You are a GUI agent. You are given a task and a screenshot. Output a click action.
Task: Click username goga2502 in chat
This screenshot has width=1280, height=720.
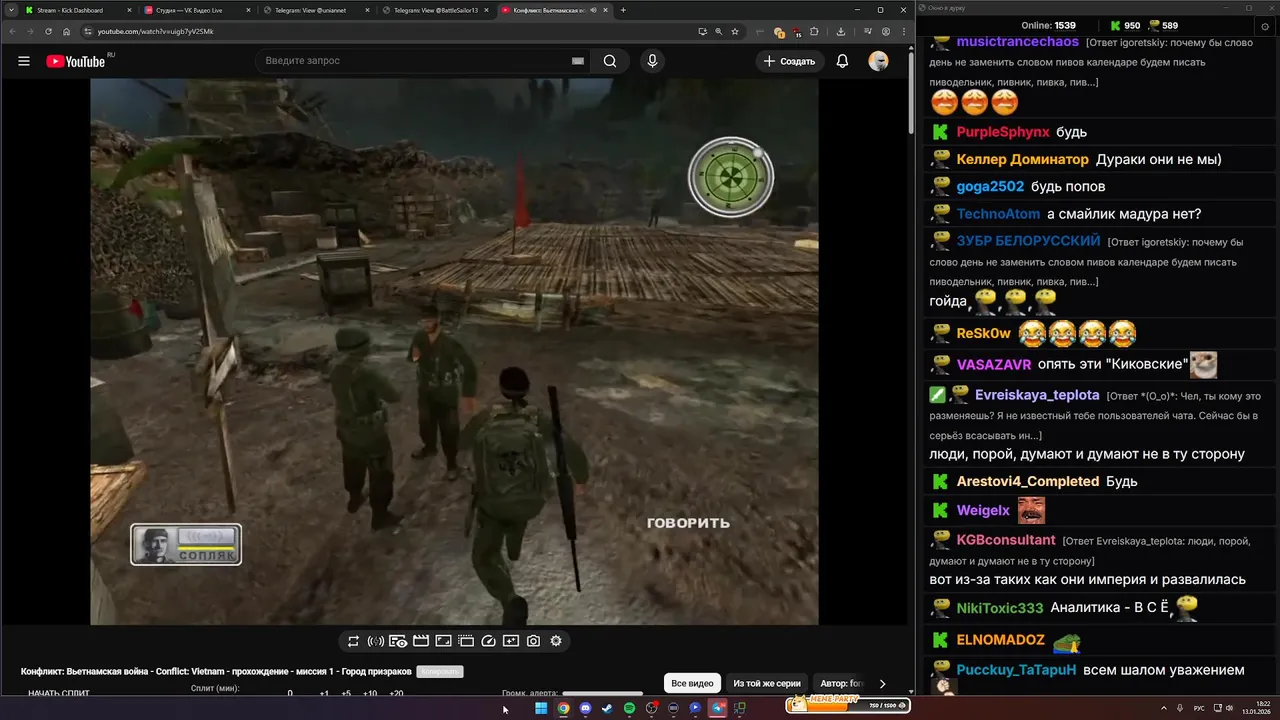pos(990,186)
